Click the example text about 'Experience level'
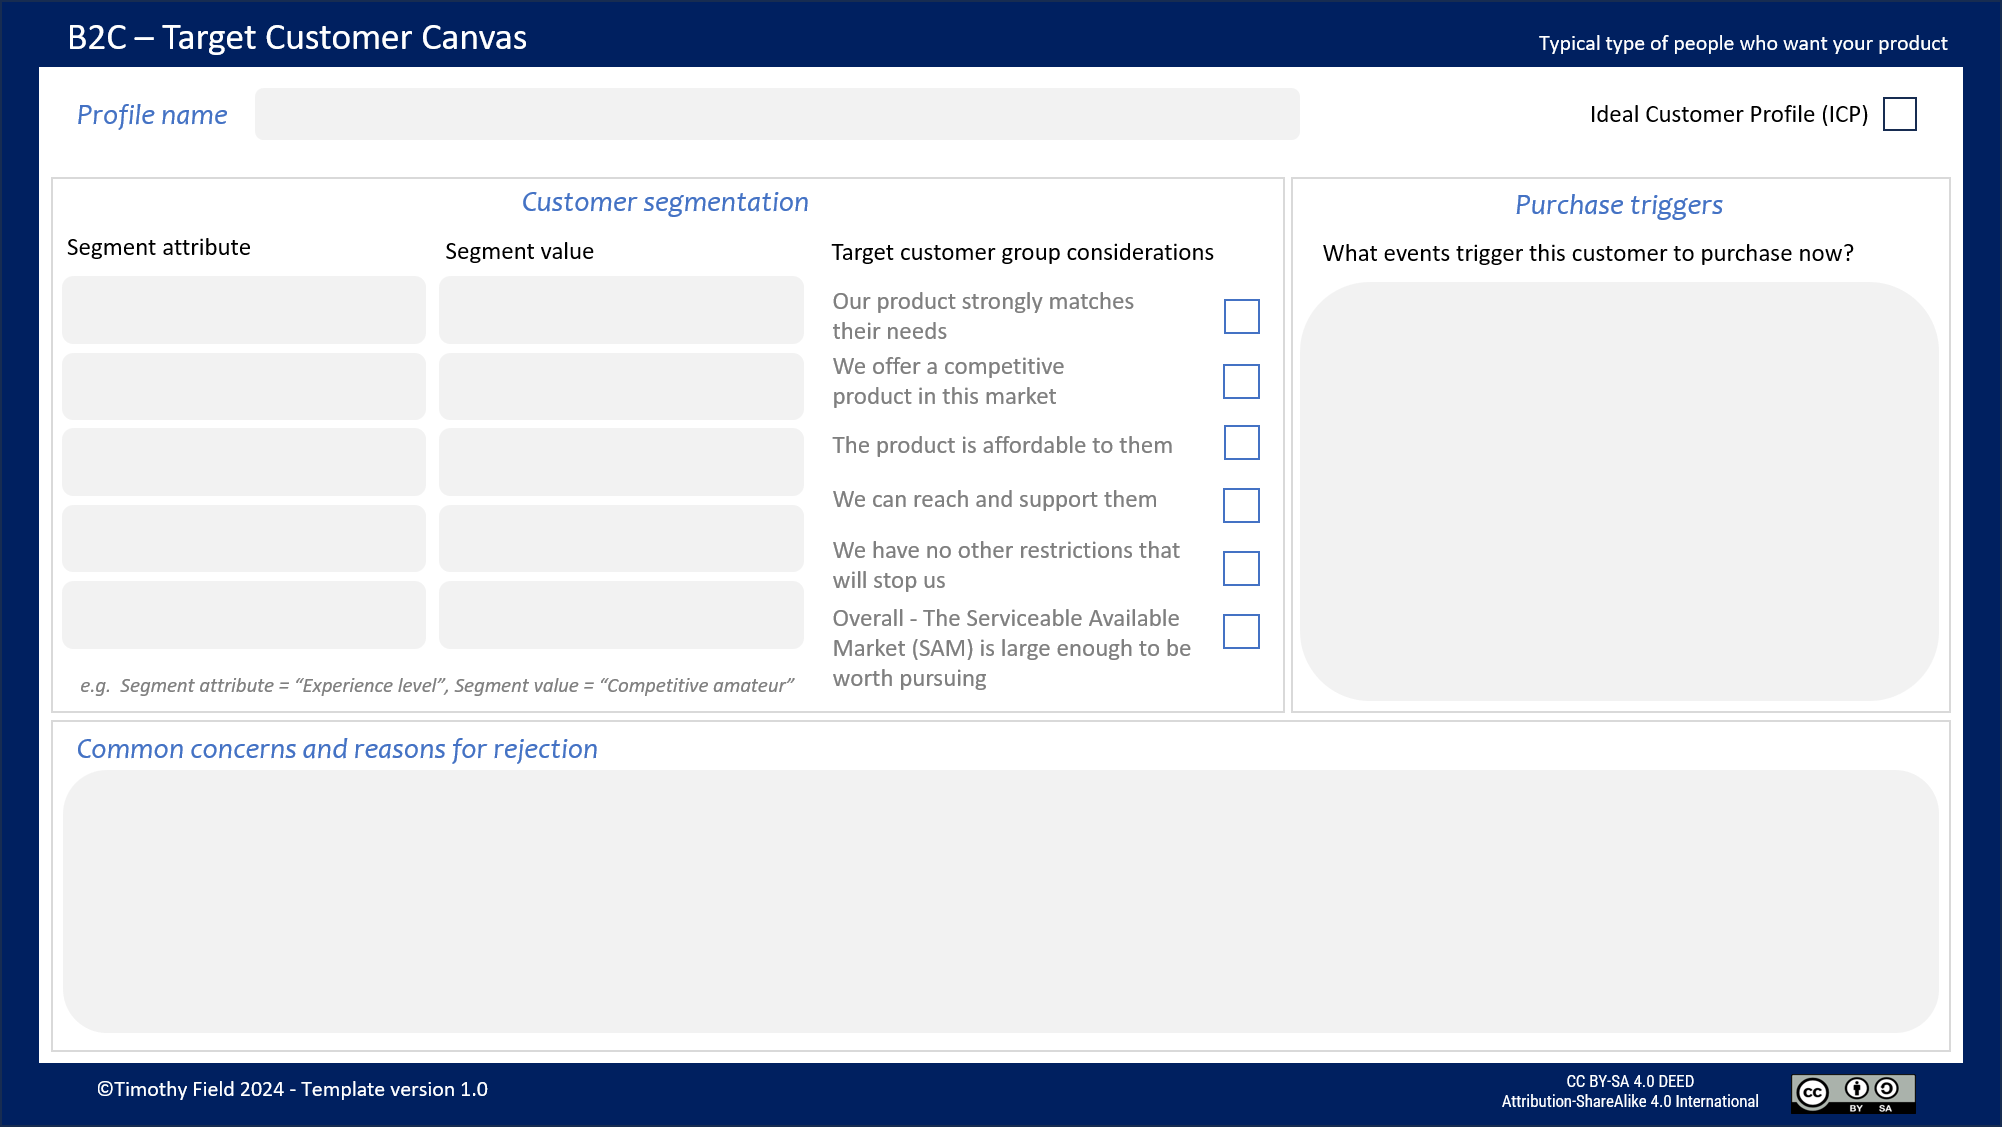This screenshot has width=2002, height=1127. click(x=437, y=685)
